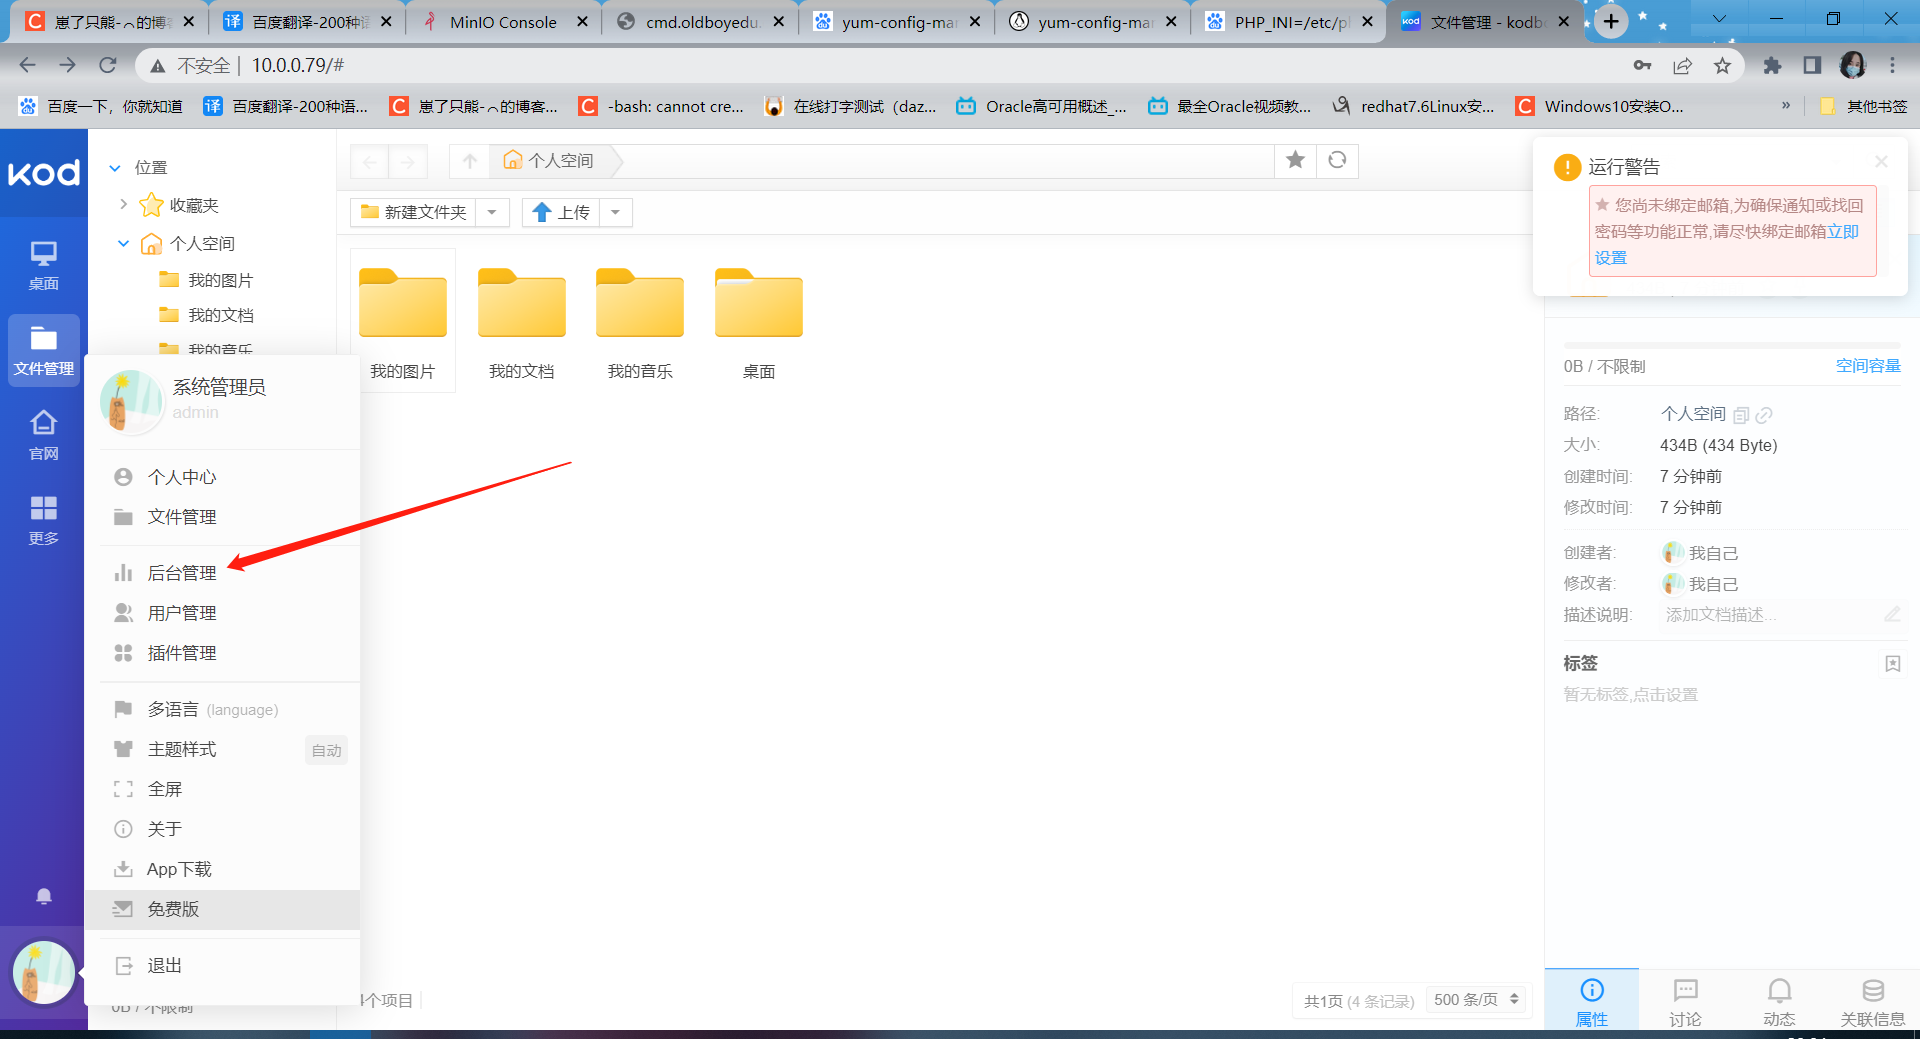1920x1039 pixels.
Task: Reload the page with browser refresh
Action: pyautogui.click(x=107, y=65)
